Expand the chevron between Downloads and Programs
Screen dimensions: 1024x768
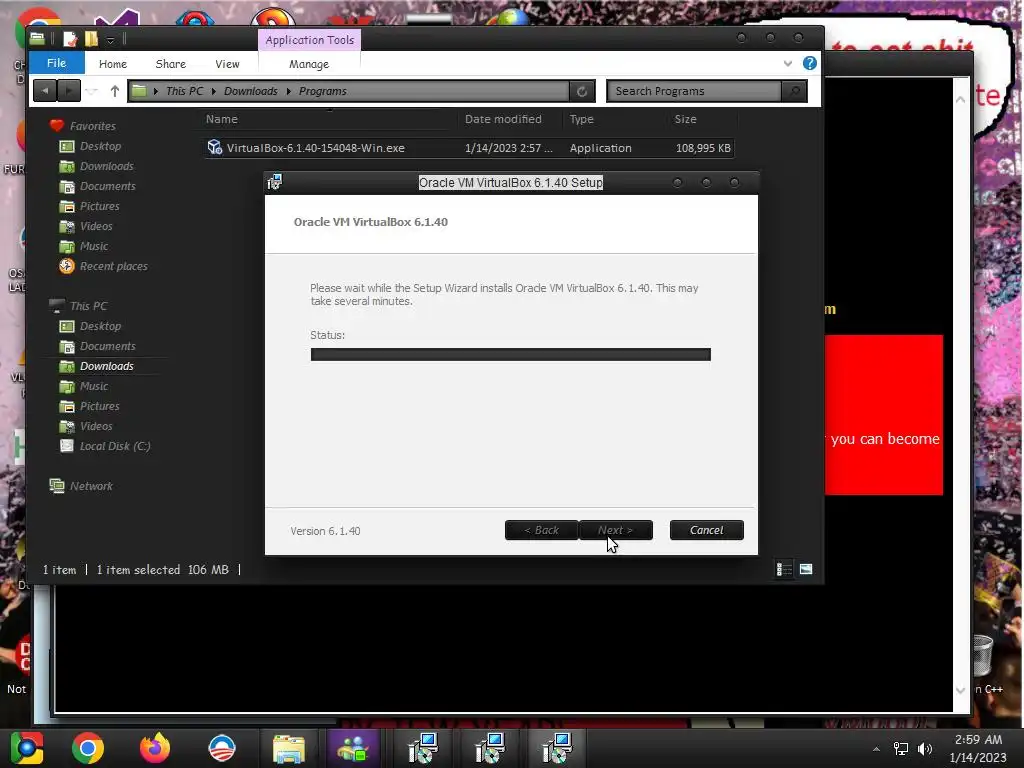[x=288, y=91]
